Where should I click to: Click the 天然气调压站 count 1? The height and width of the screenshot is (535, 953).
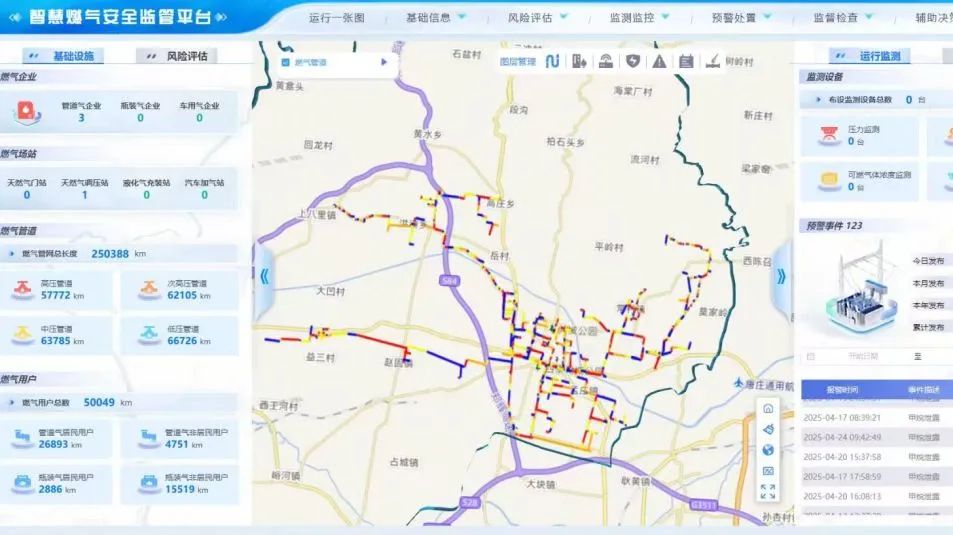pyautogui.click(x=84, y=195)
